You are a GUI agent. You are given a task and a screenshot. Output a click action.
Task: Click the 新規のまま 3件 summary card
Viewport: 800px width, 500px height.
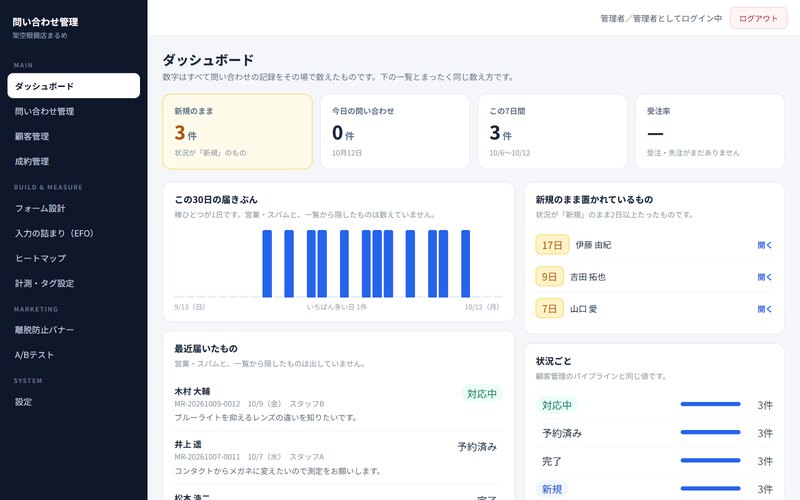pyautogui.click(x=237, y=131)
